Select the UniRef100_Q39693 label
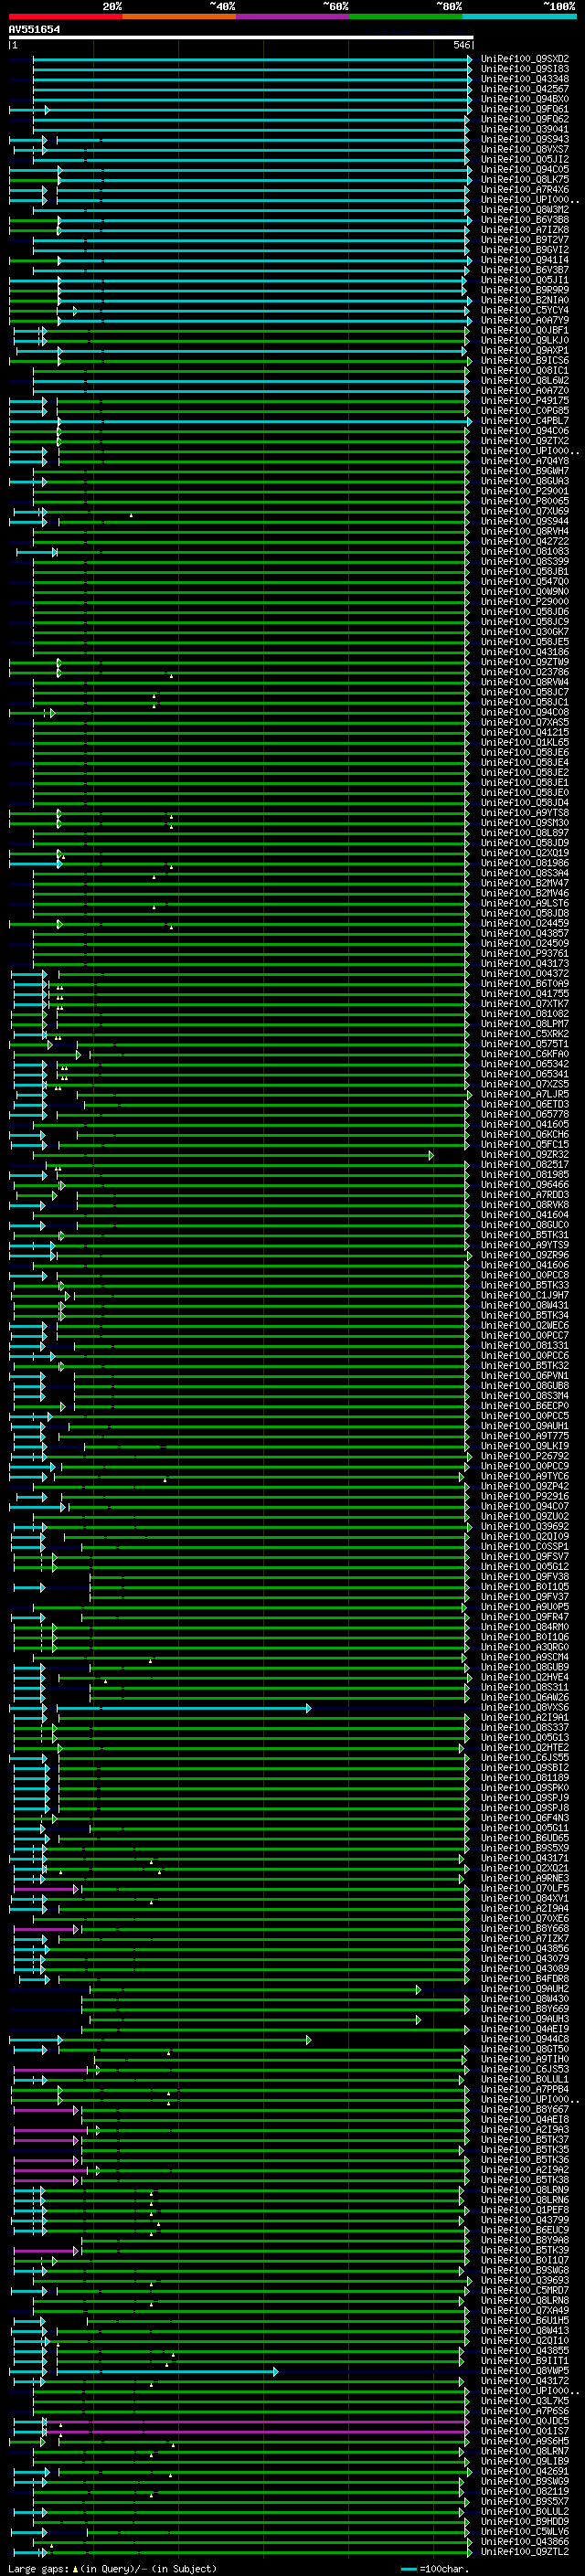 click(525, 2281)
